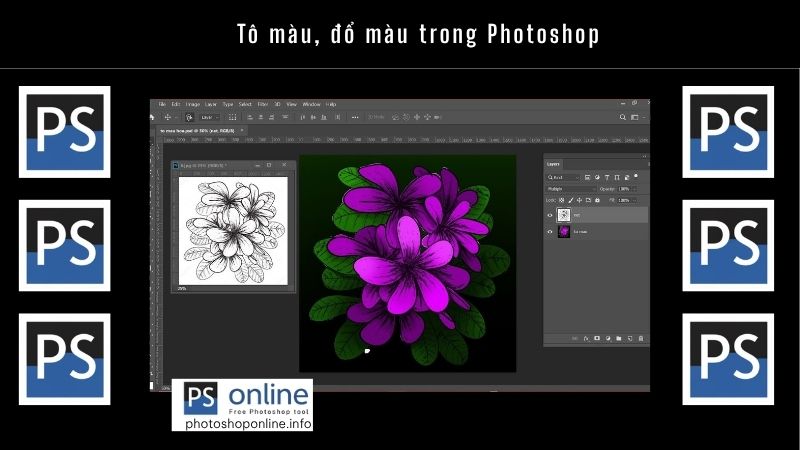The height and width of the screenshot is (450, 800).
Task: Open the Filter menu
Action: [263, 104]
